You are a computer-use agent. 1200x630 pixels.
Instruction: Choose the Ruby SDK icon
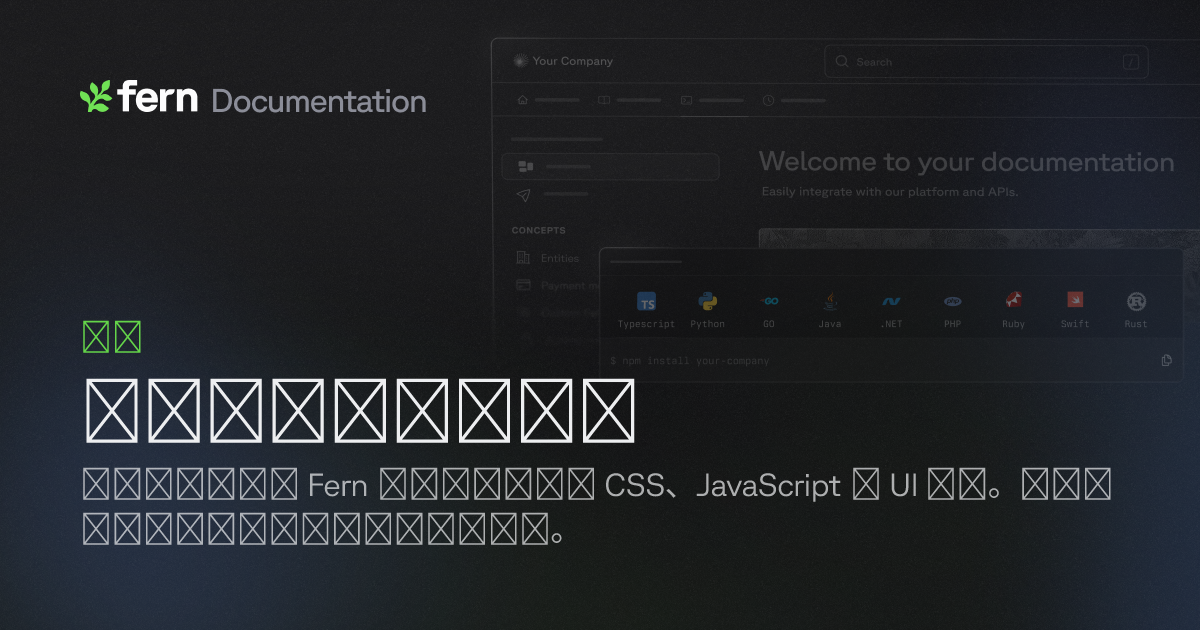(x=1014, y=300)
